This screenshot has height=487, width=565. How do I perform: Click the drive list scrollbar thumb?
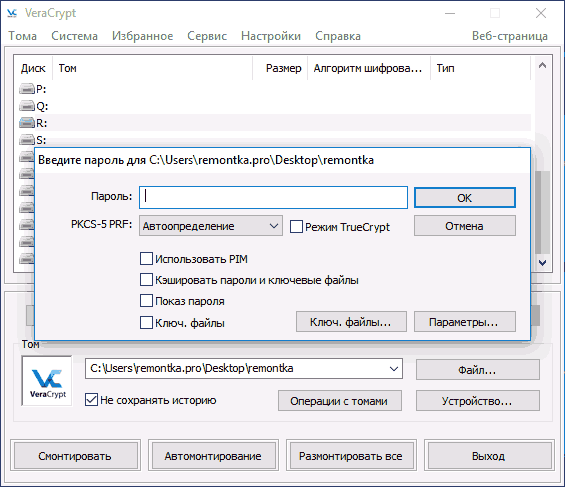[x=542, y=213]
